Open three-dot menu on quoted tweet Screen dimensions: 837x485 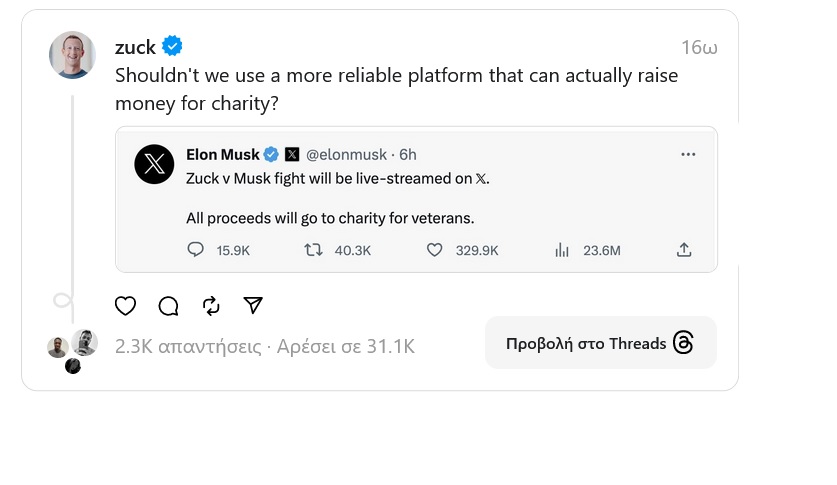[688, 155]
